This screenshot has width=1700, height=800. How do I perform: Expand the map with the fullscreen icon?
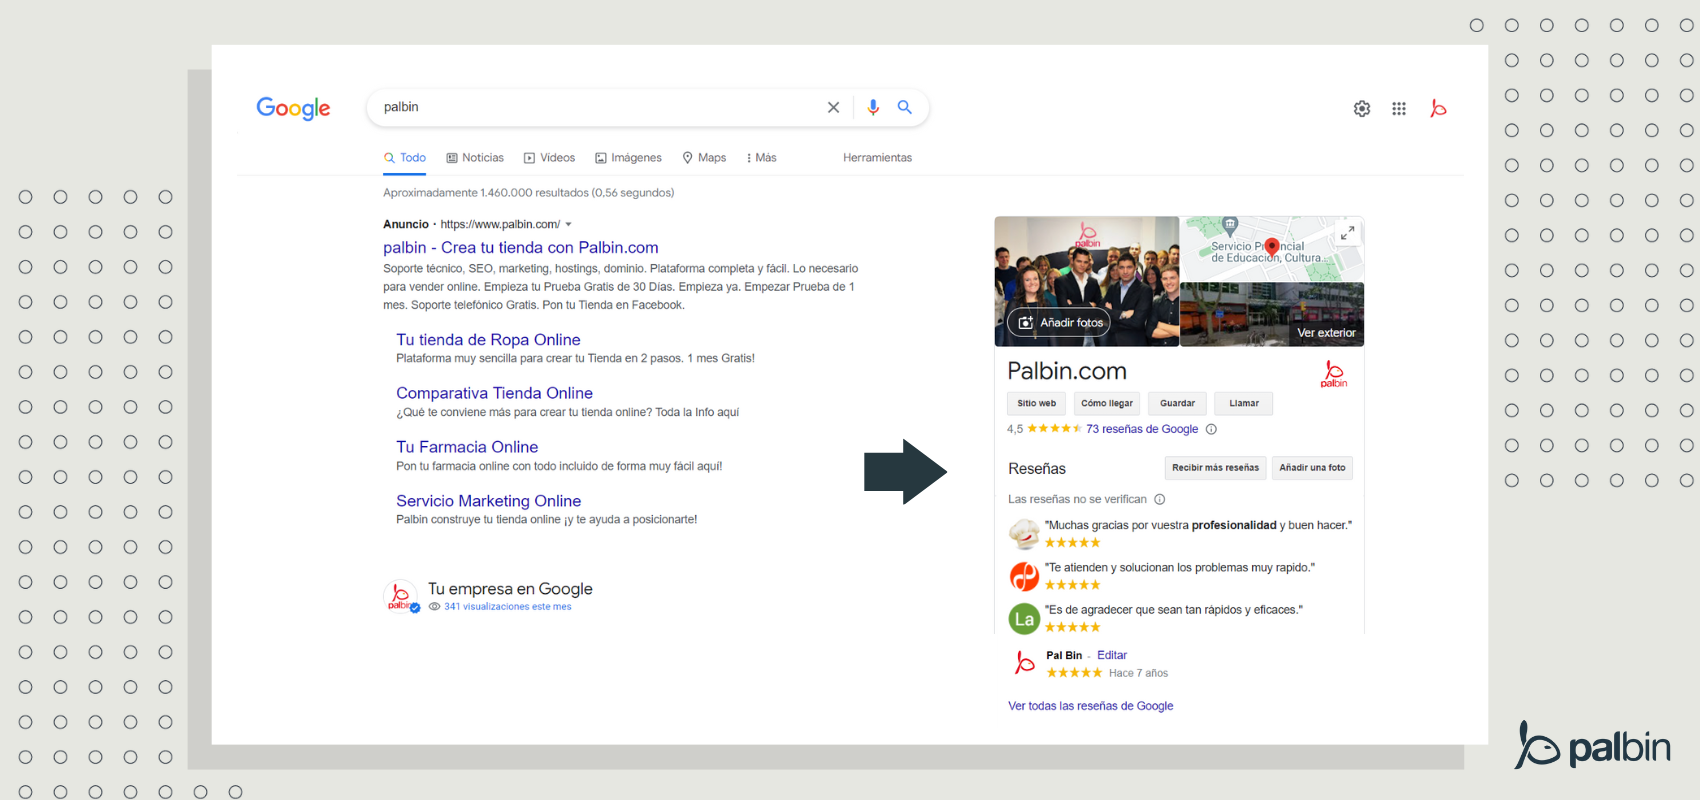(x=1347, y=233)
